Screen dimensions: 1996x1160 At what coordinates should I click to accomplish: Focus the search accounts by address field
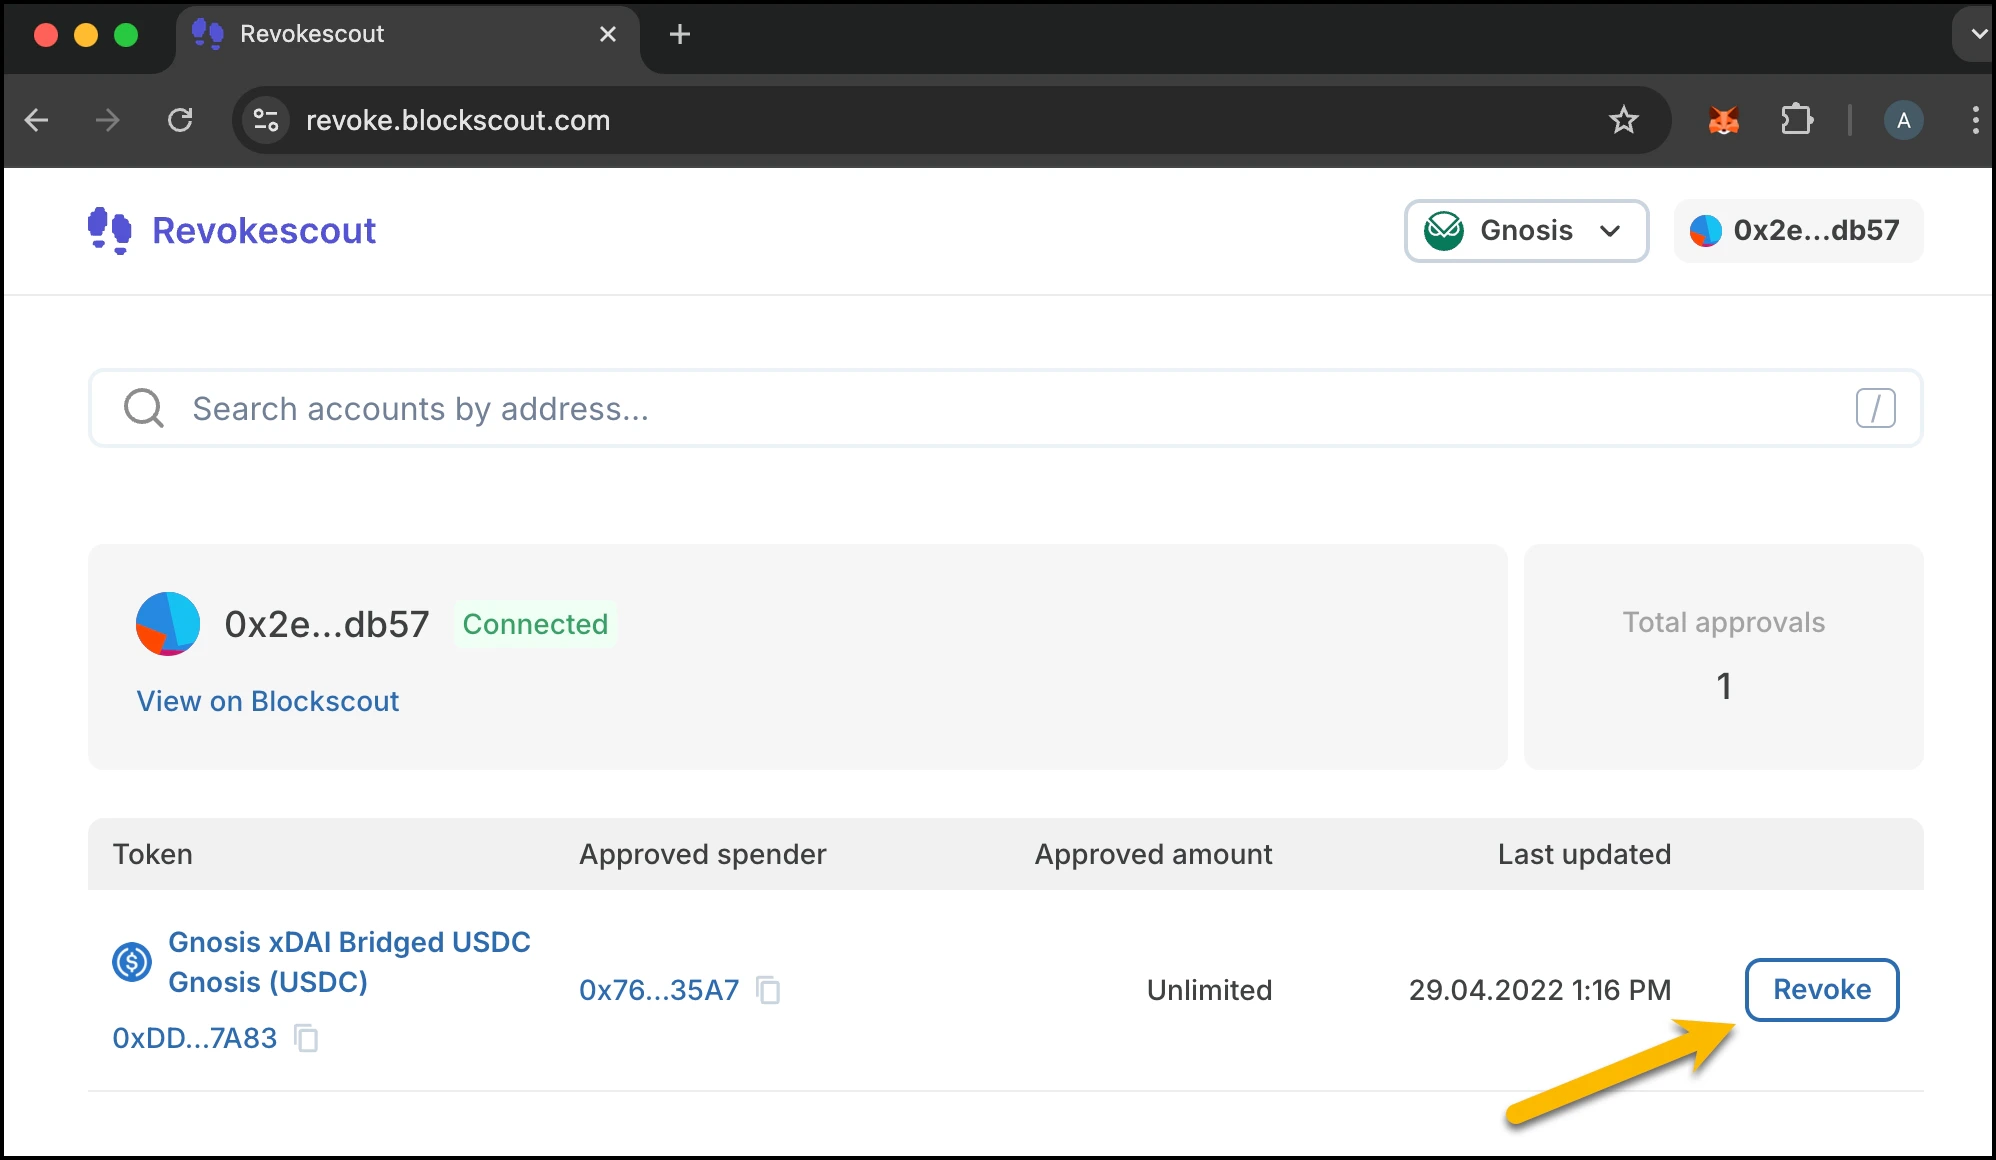[x=1000, y=408]
